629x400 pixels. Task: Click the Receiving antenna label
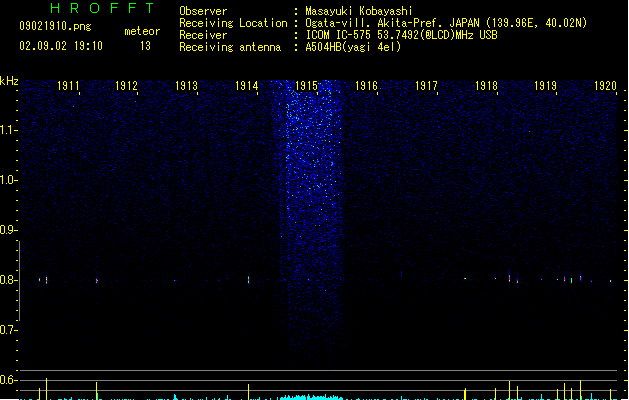[230, 47]
